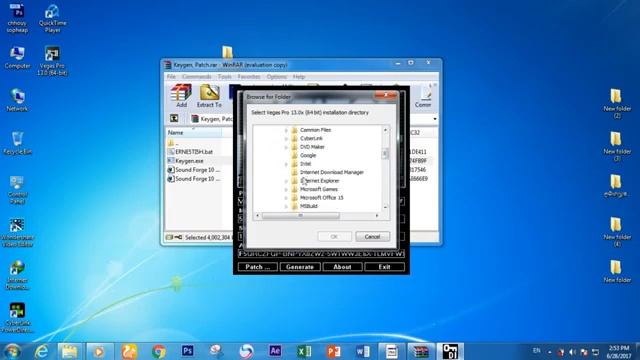Open the QuickTime Player desktop icon

52,18
